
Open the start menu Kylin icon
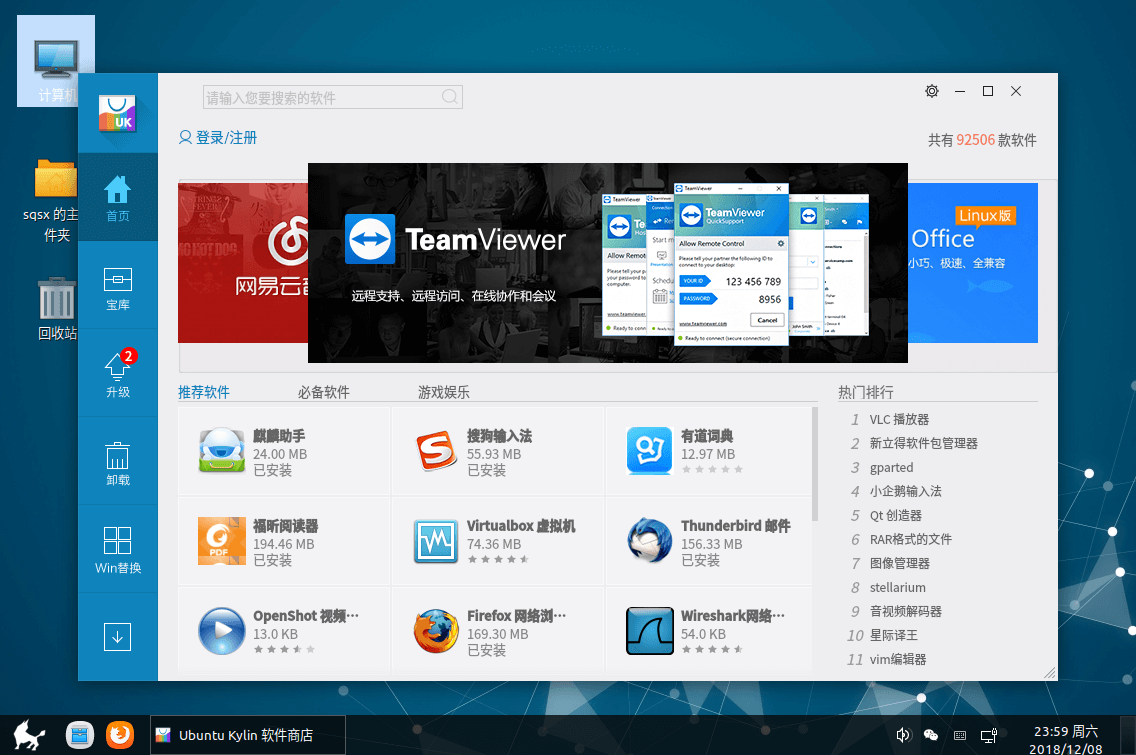pyautogui.click(x=29, y=735)
